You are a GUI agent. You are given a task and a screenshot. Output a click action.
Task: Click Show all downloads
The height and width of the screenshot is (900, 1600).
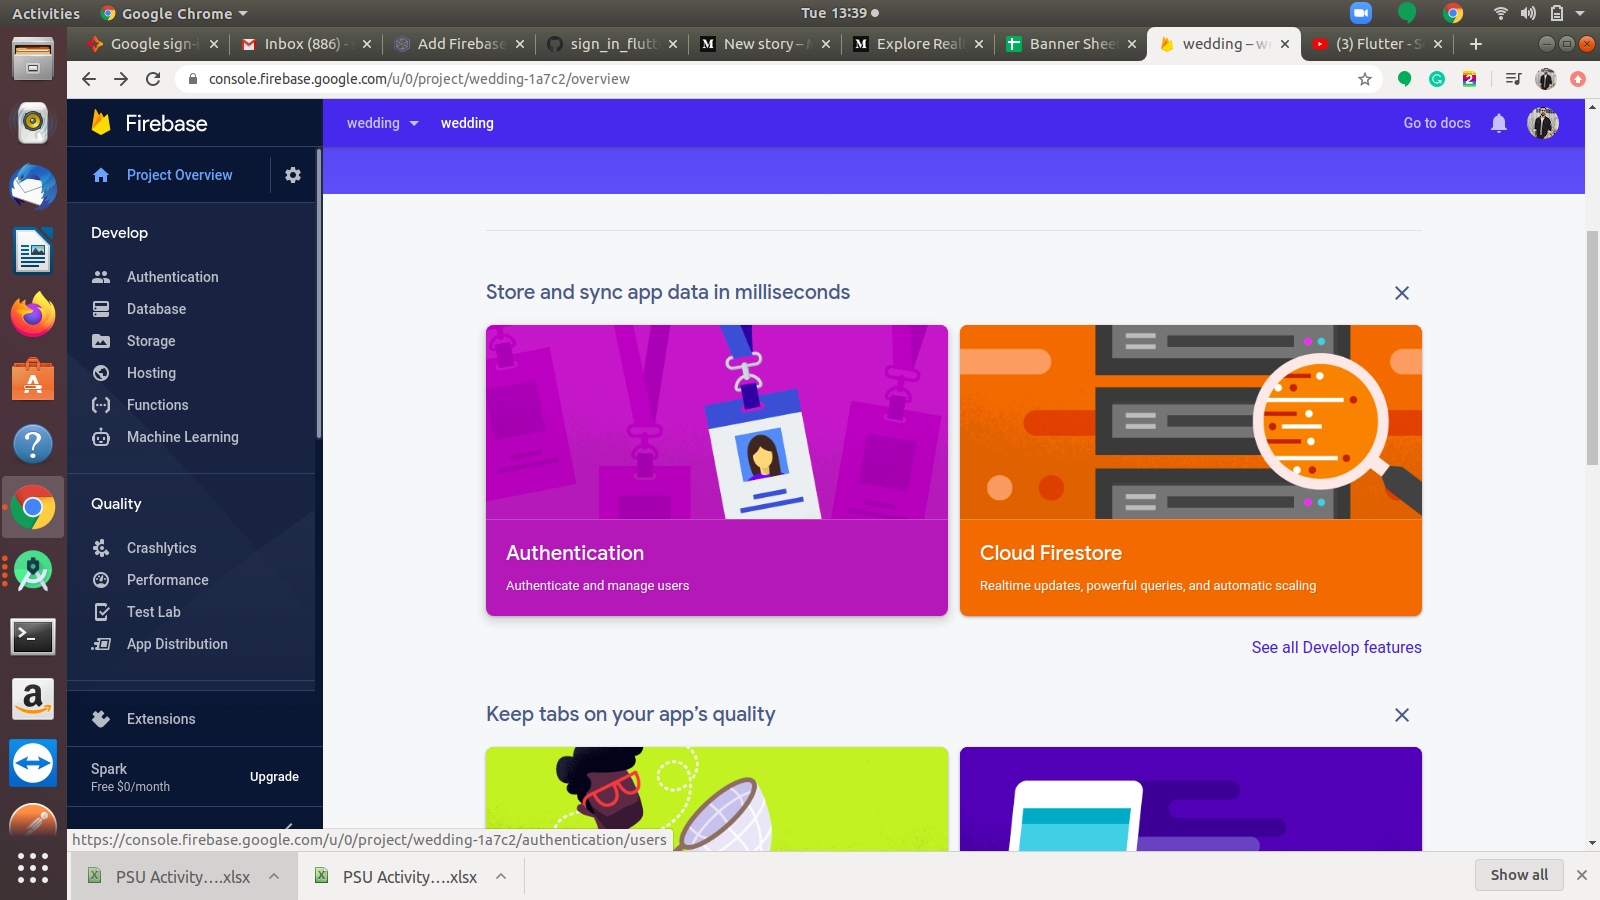tap(1519, 875)
